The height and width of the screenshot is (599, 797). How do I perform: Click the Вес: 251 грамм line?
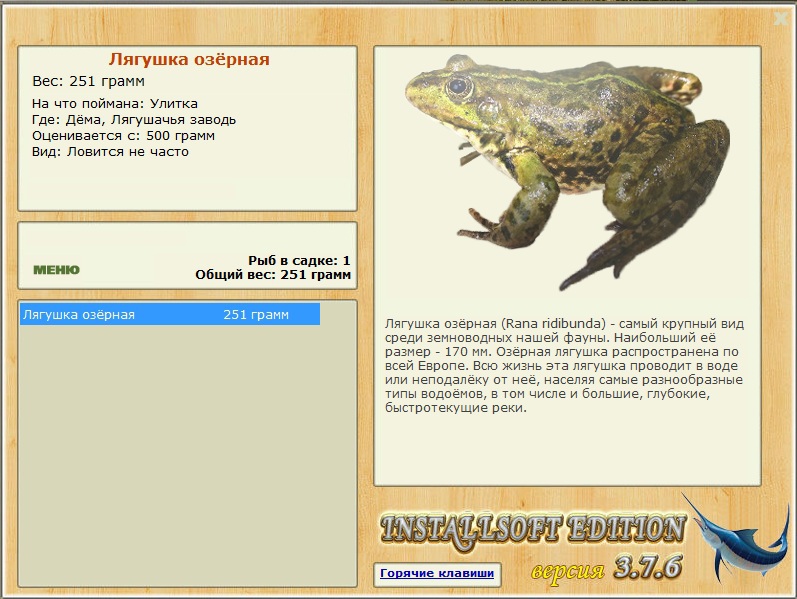tap(88, 81)
